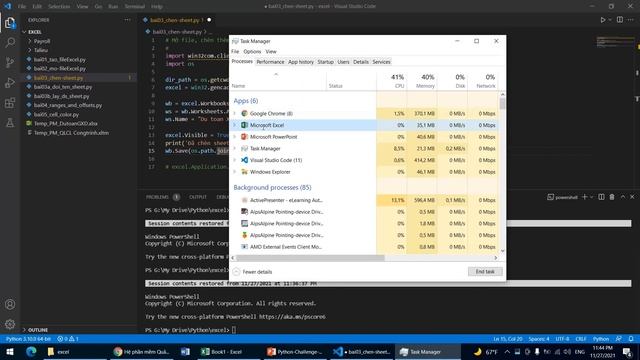Maximize the terminal panel with the up chevron
640x360 pixels.
623,197
